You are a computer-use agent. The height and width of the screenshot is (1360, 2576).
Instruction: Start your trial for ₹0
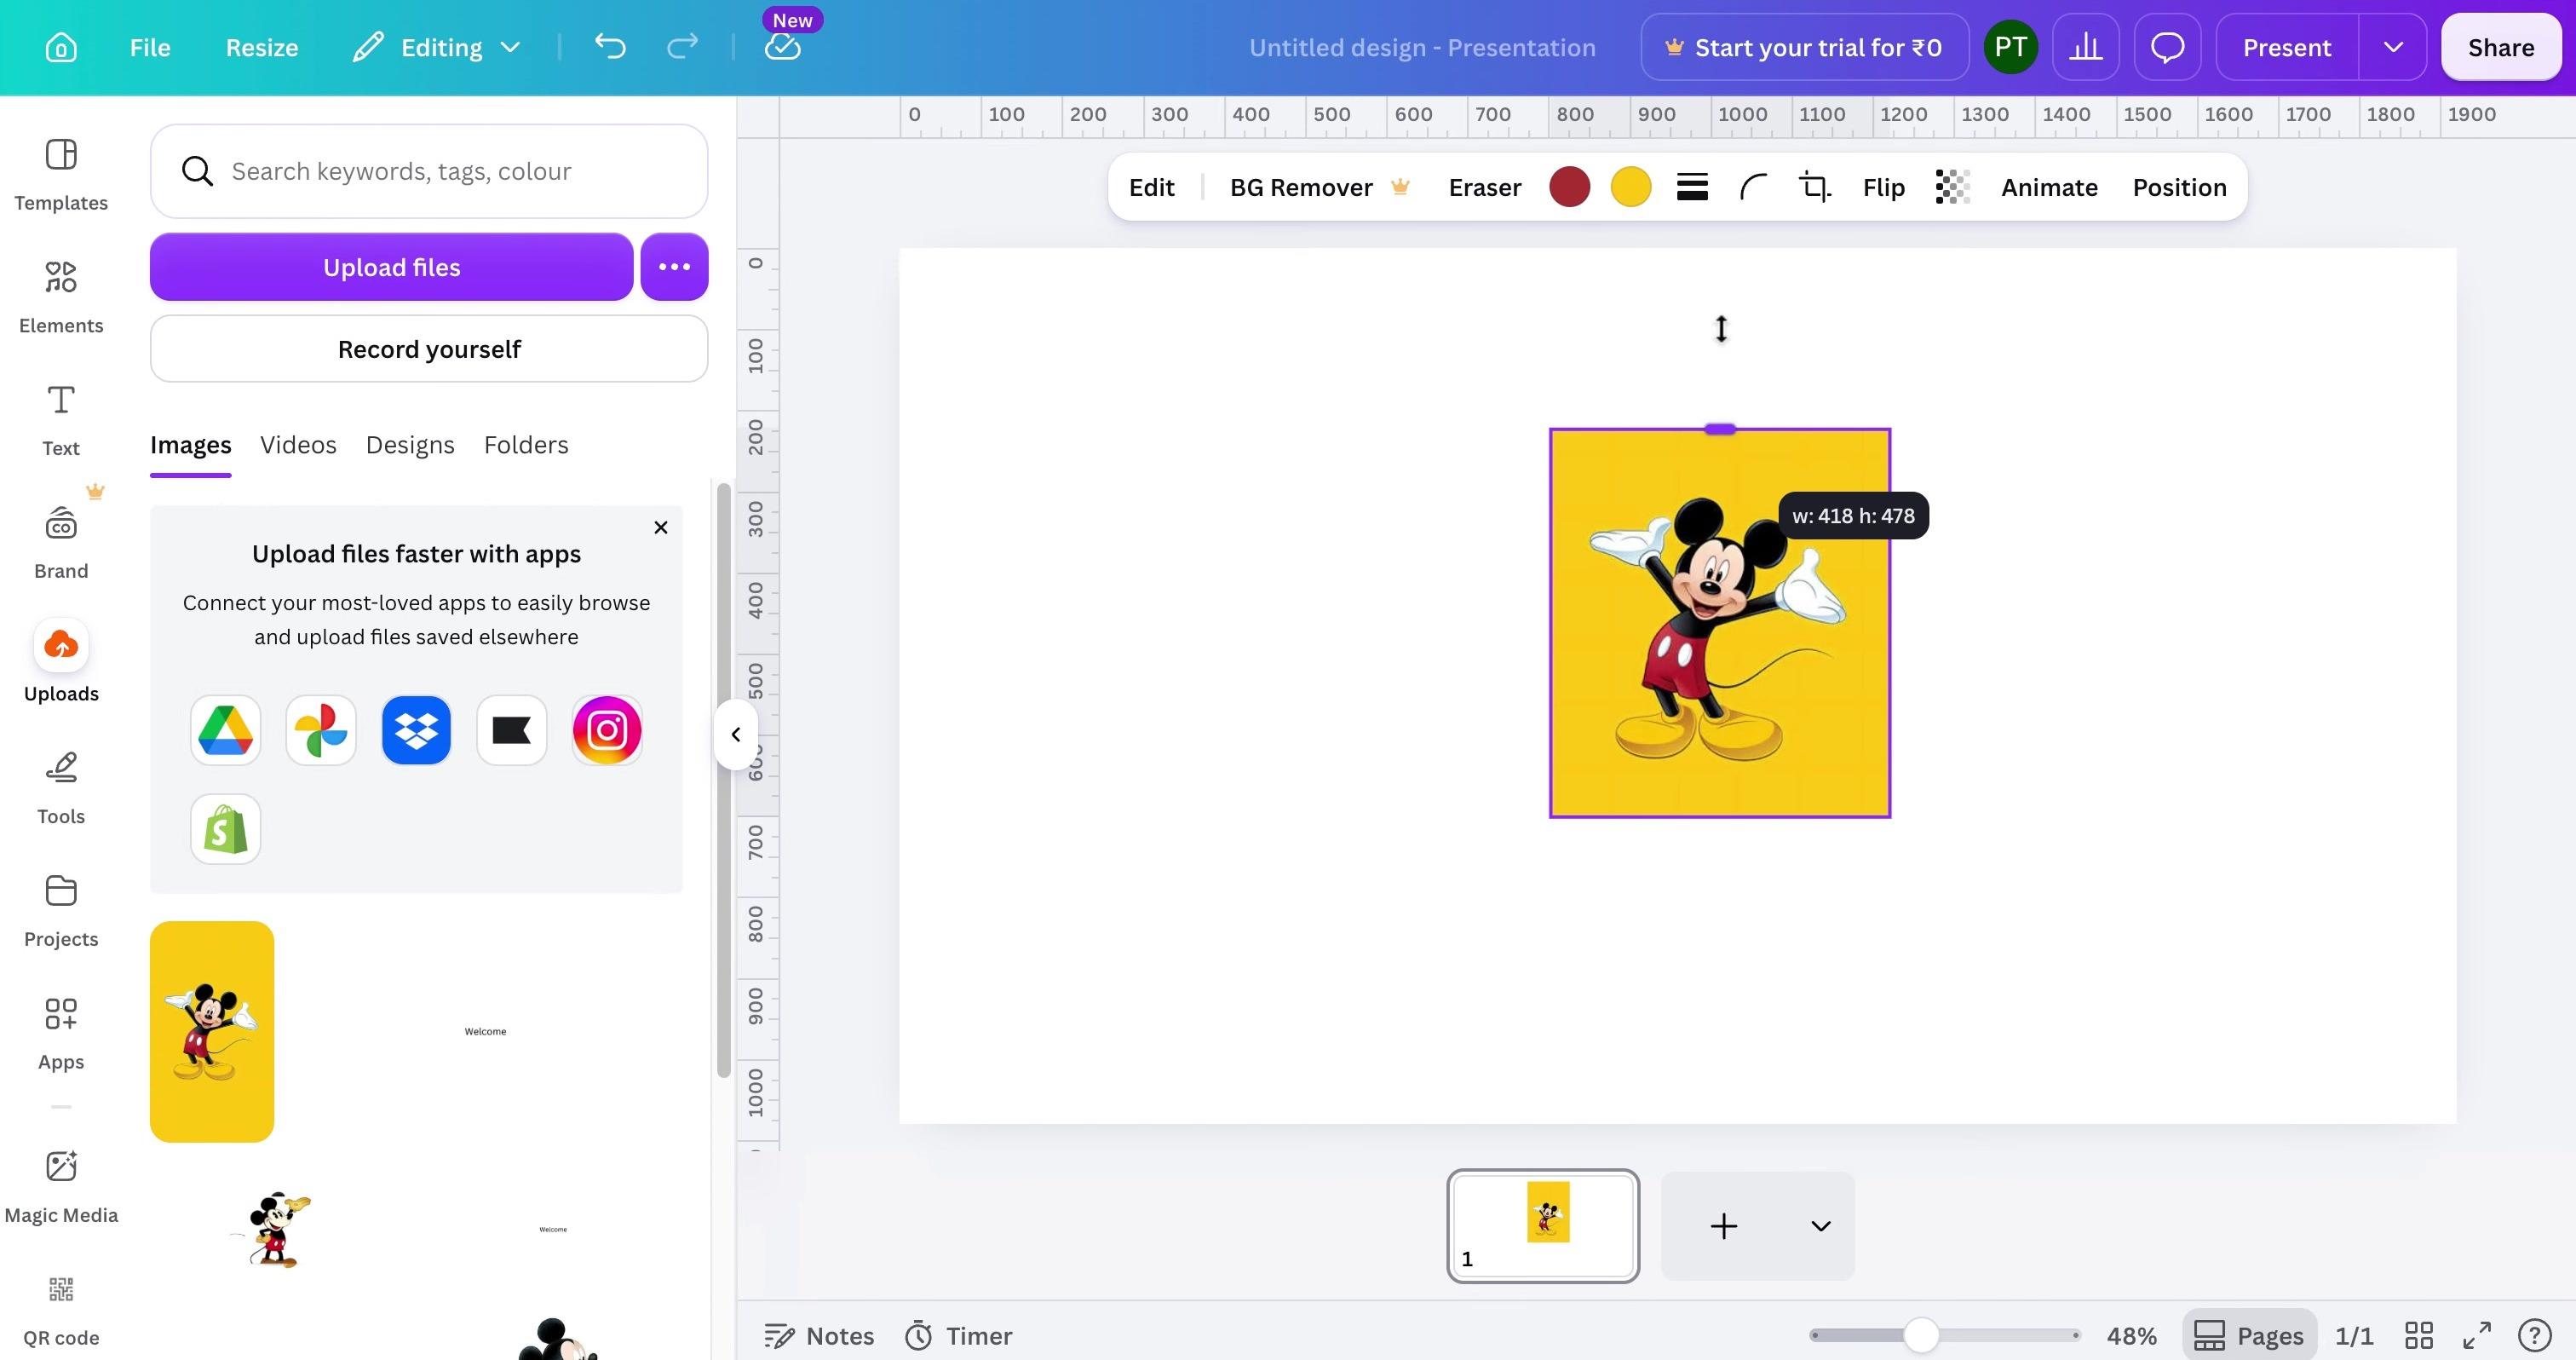[1805, 47]
